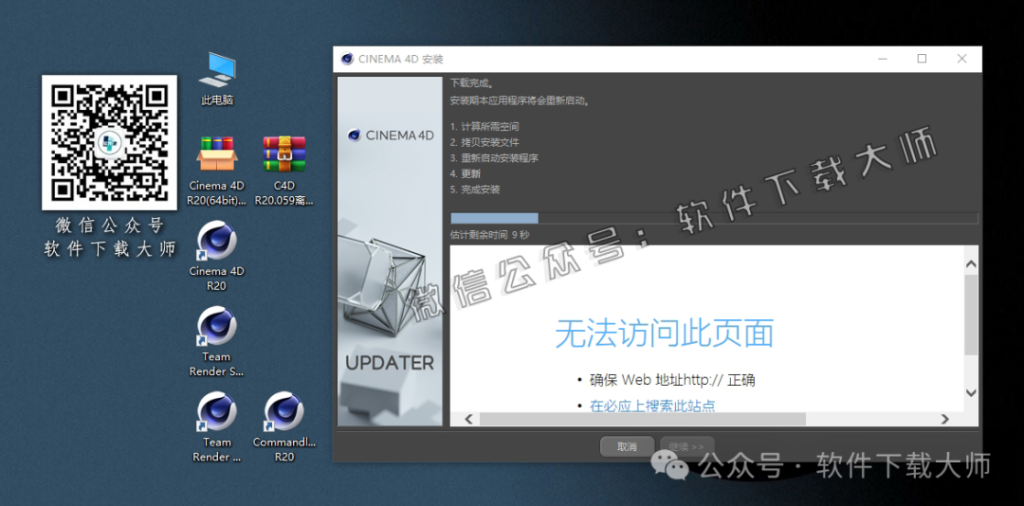Click step 4. 更新
The height and width of the screenshot is (506, 1024).
(466, 174)
